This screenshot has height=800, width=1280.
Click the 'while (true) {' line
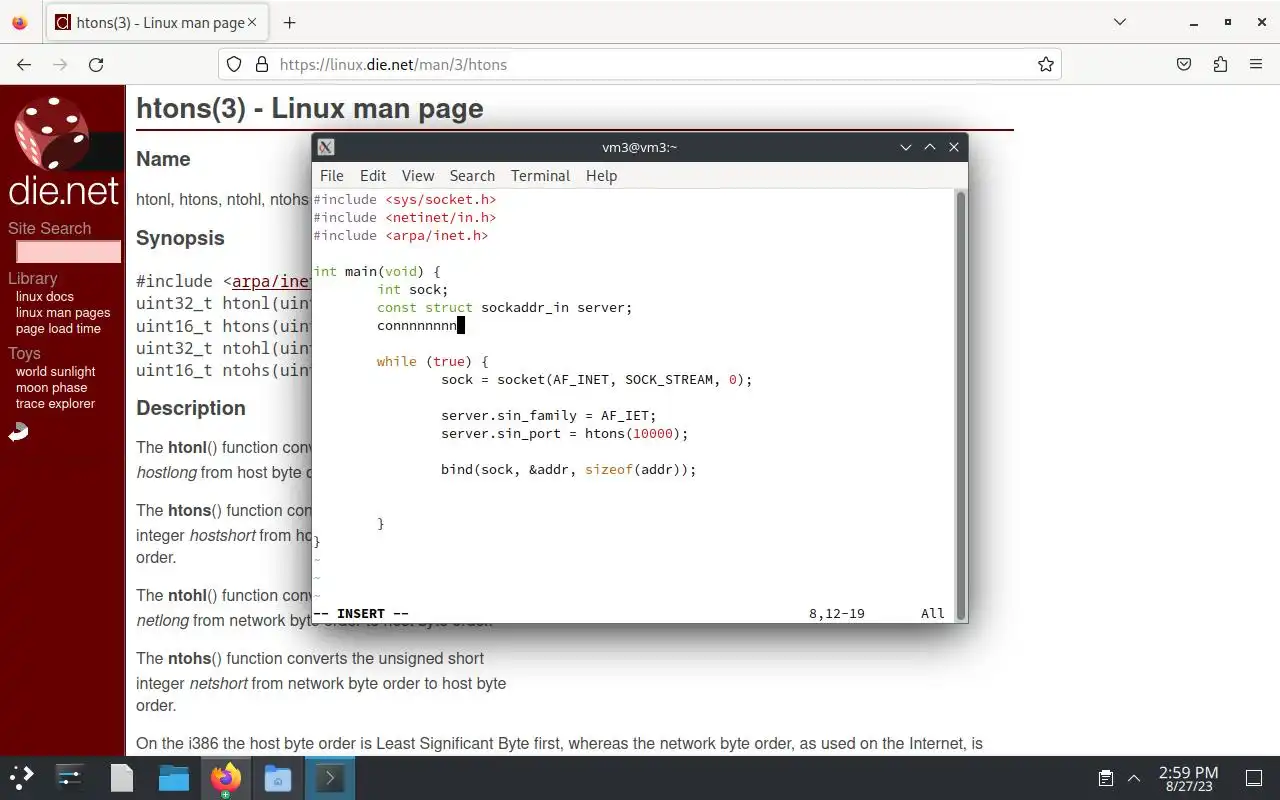click(433, 361)
